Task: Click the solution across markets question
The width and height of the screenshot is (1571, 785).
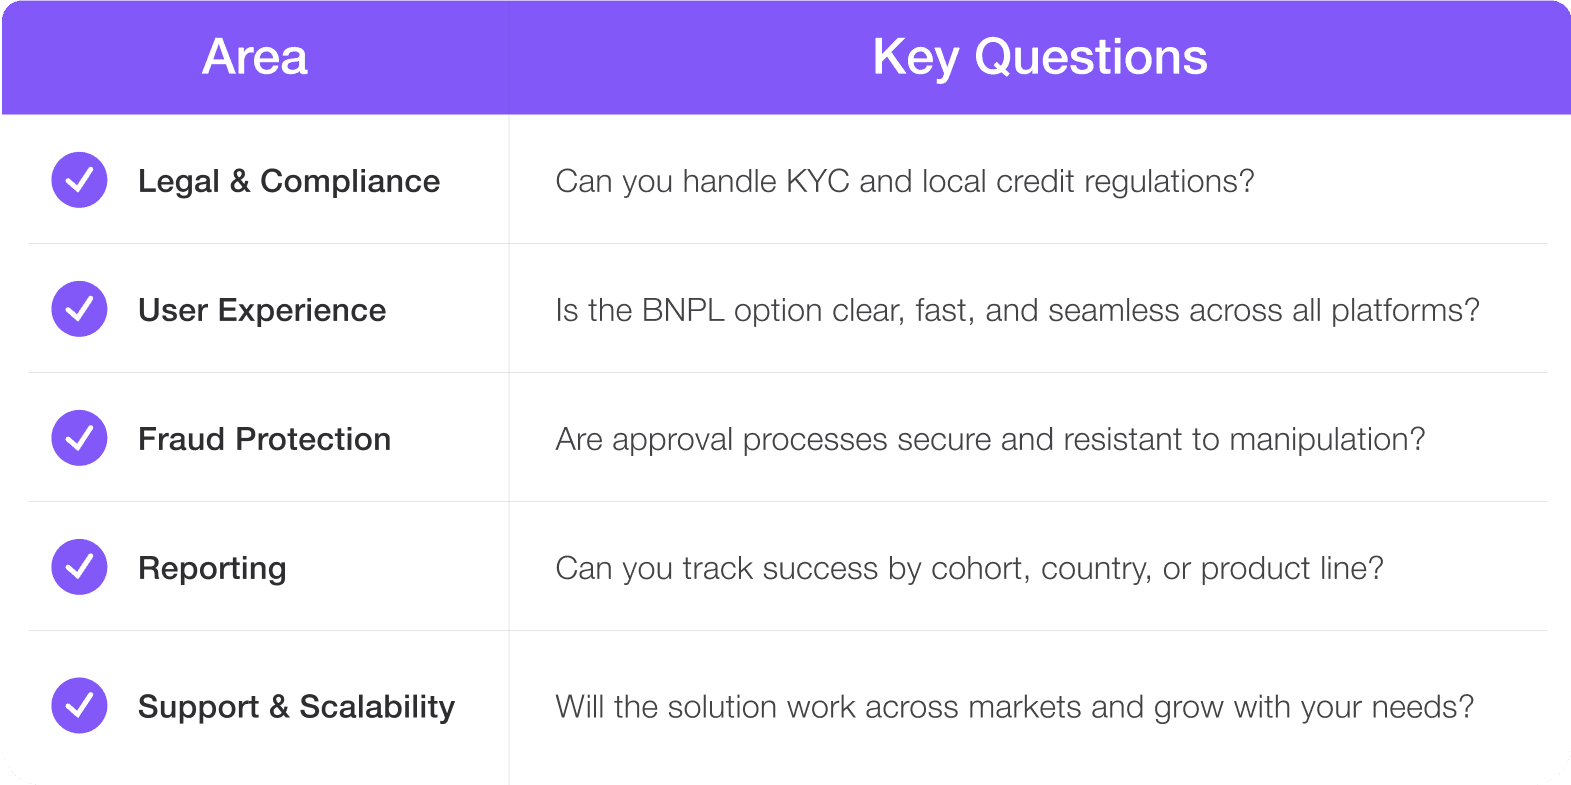Action: 1014,707
